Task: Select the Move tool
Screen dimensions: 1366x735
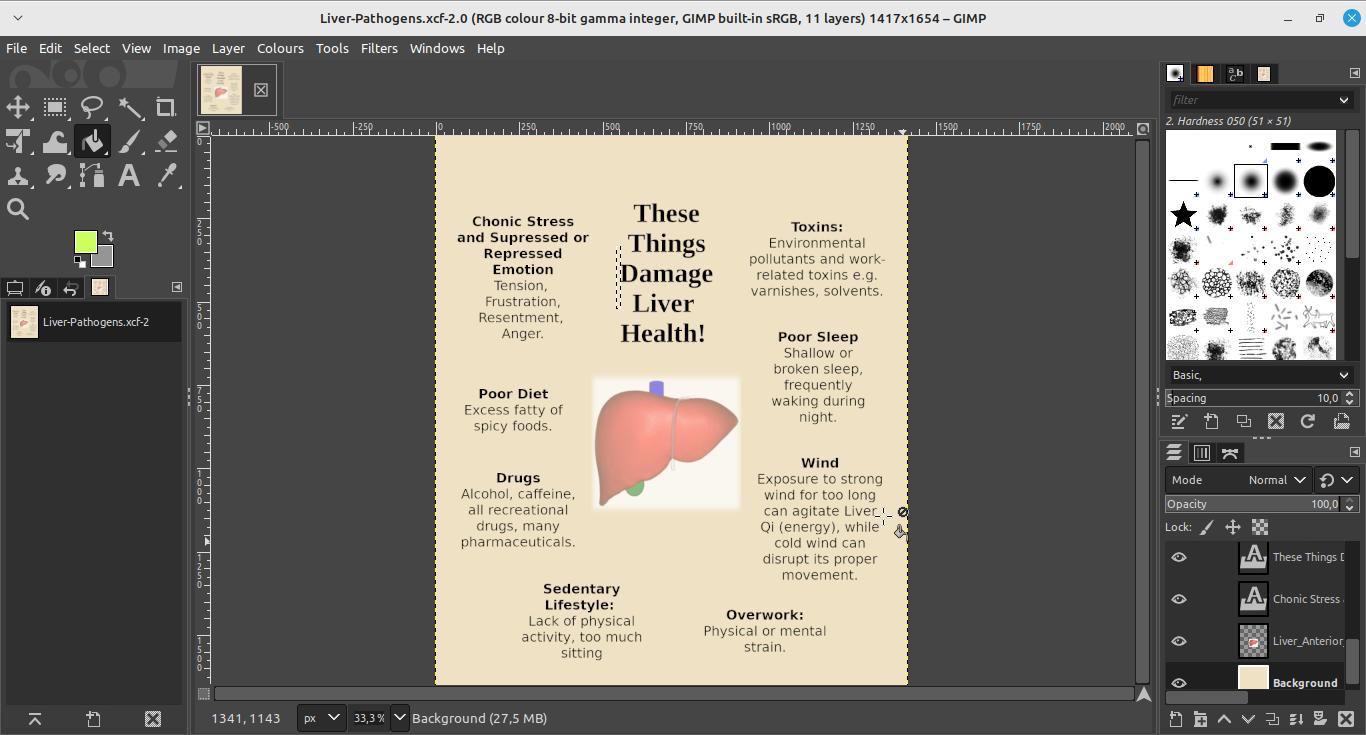Action: [18, 108]
